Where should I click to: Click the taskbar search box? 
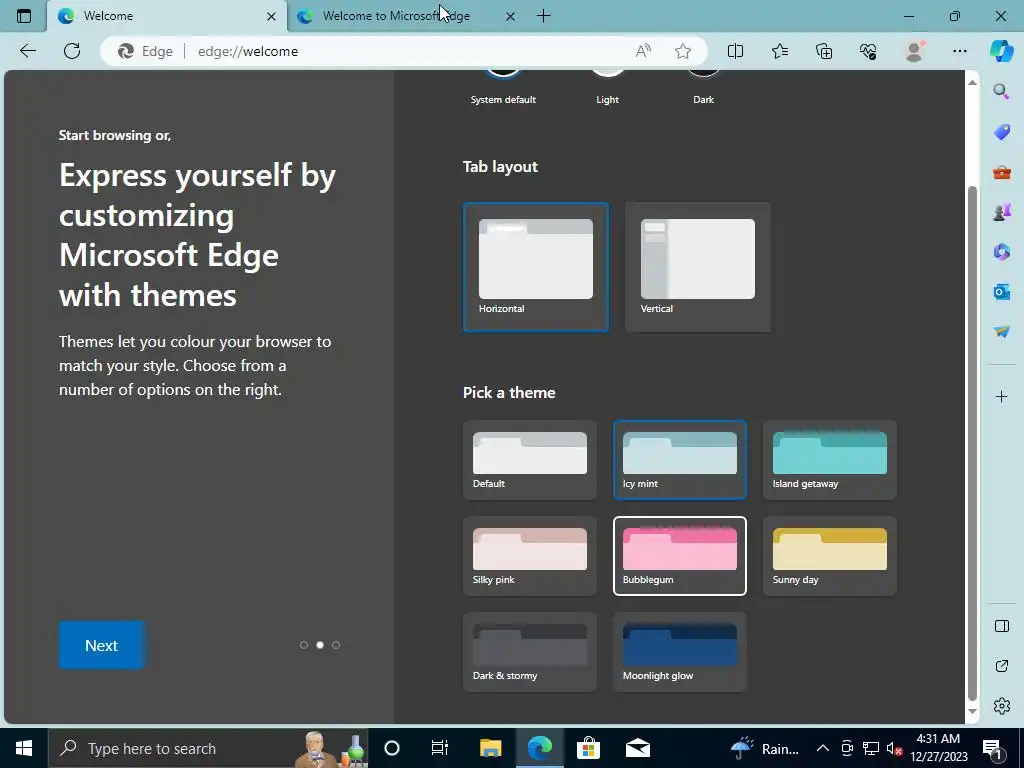[208, 748]
